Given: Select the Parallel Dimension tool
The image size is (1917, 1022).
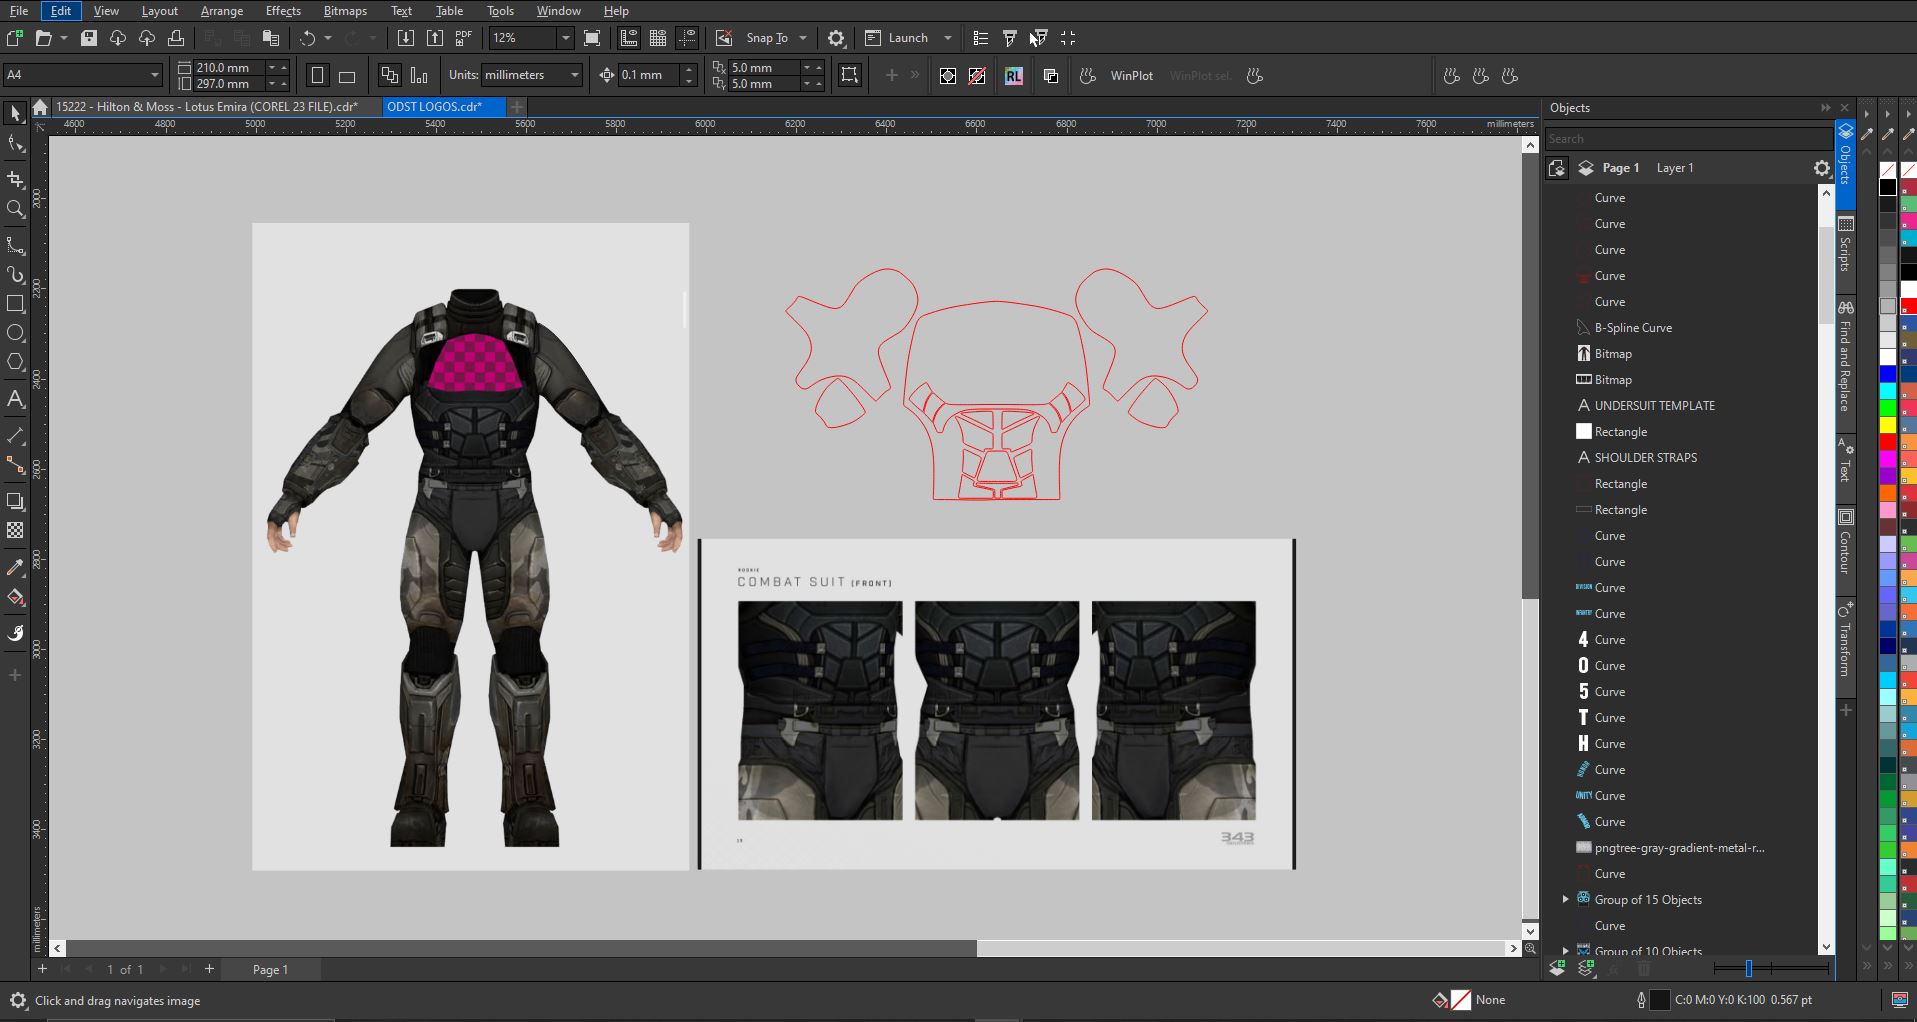Looking at the screenshot, I should pos(15,436).
